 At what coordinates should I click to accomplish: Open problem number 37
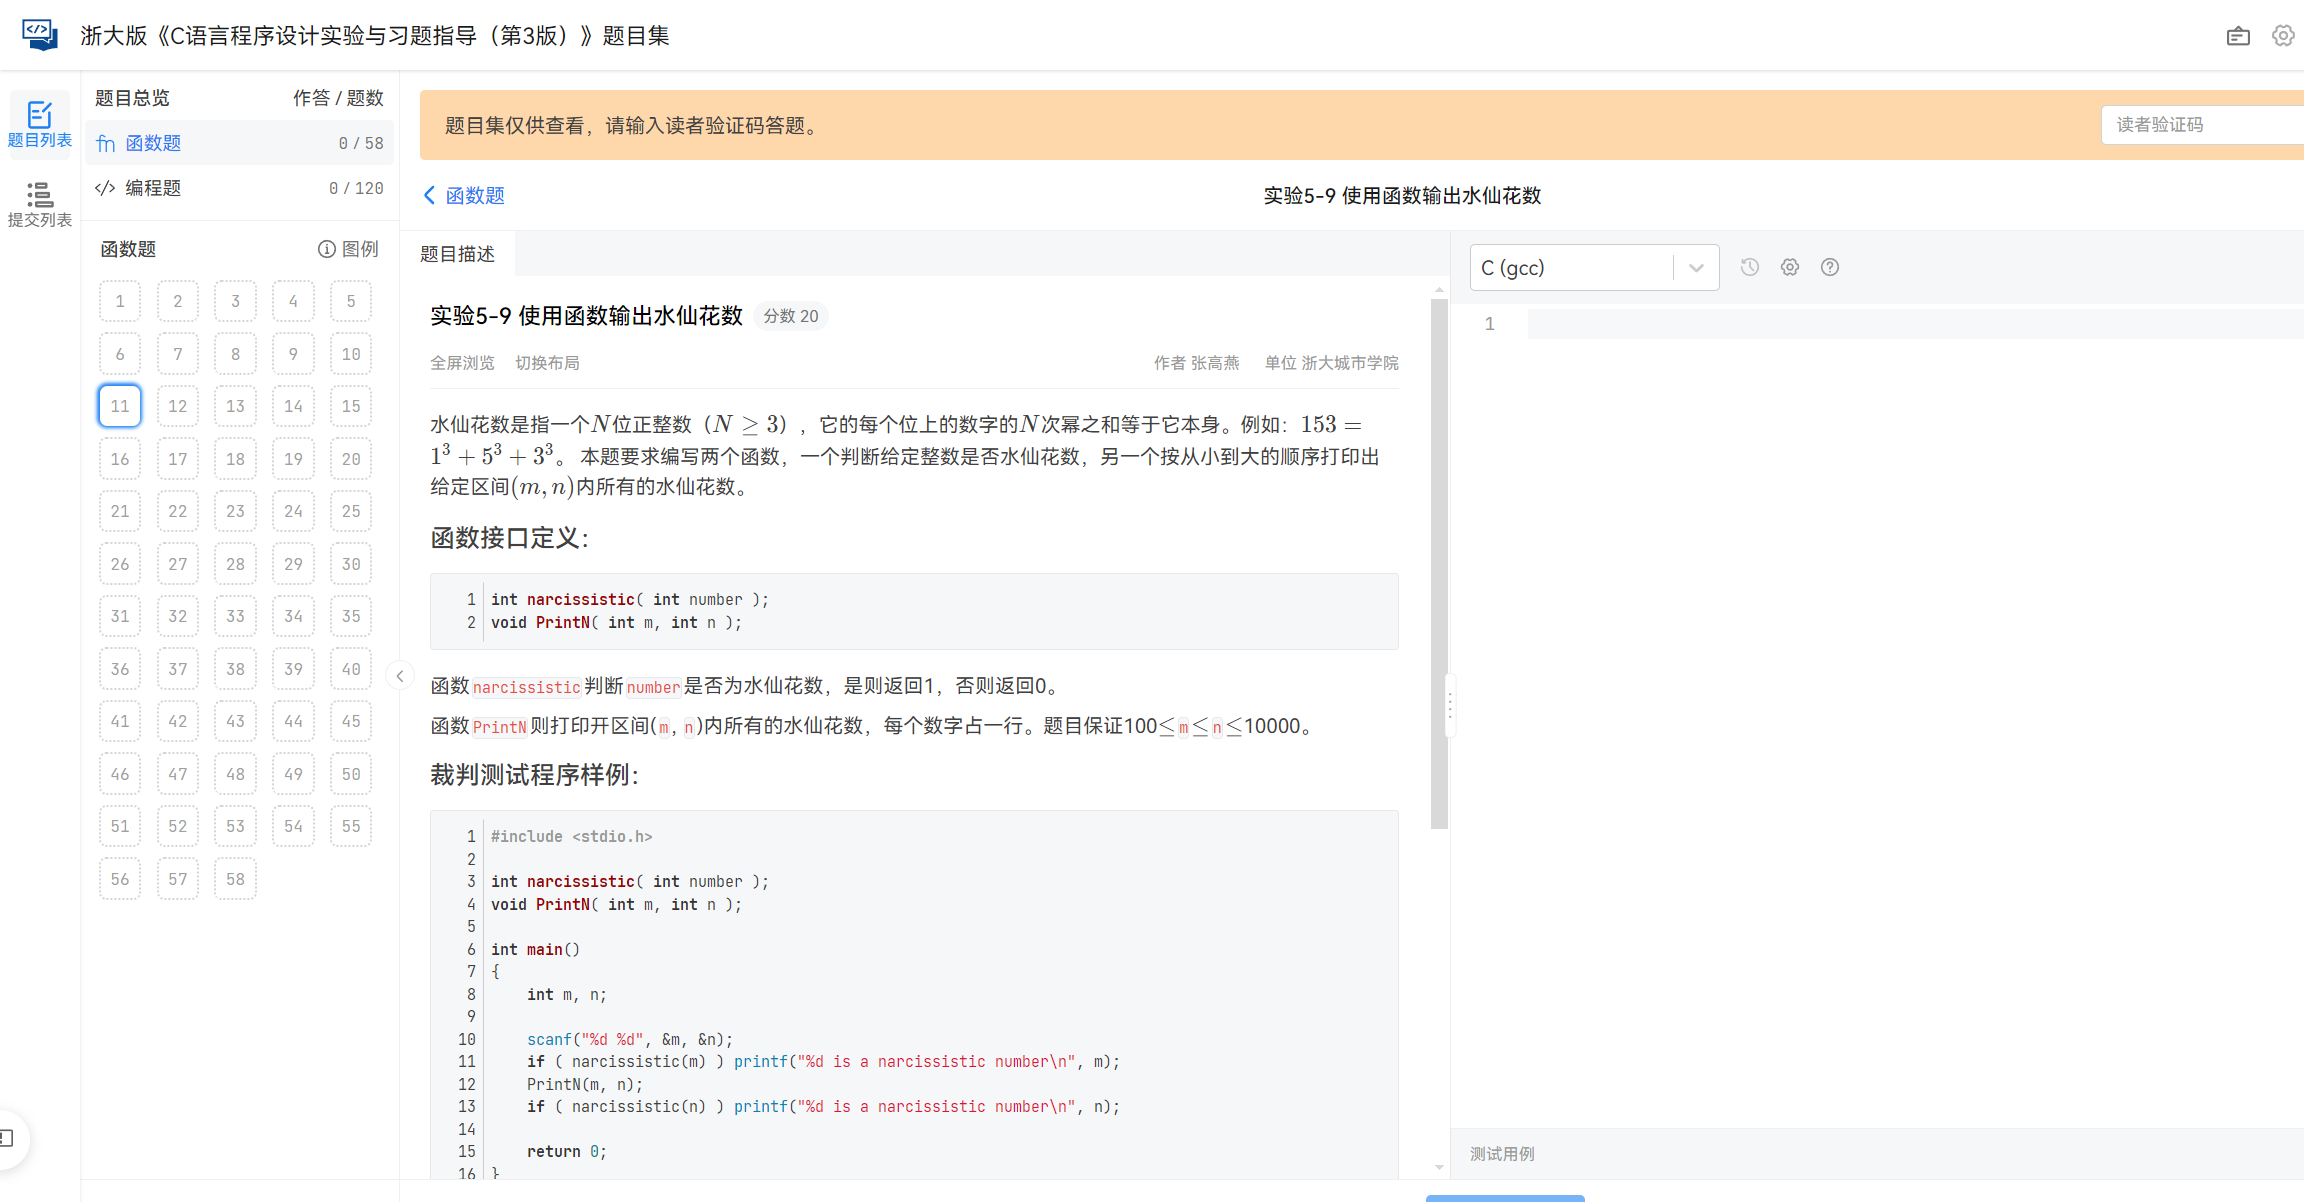point(178,669)
